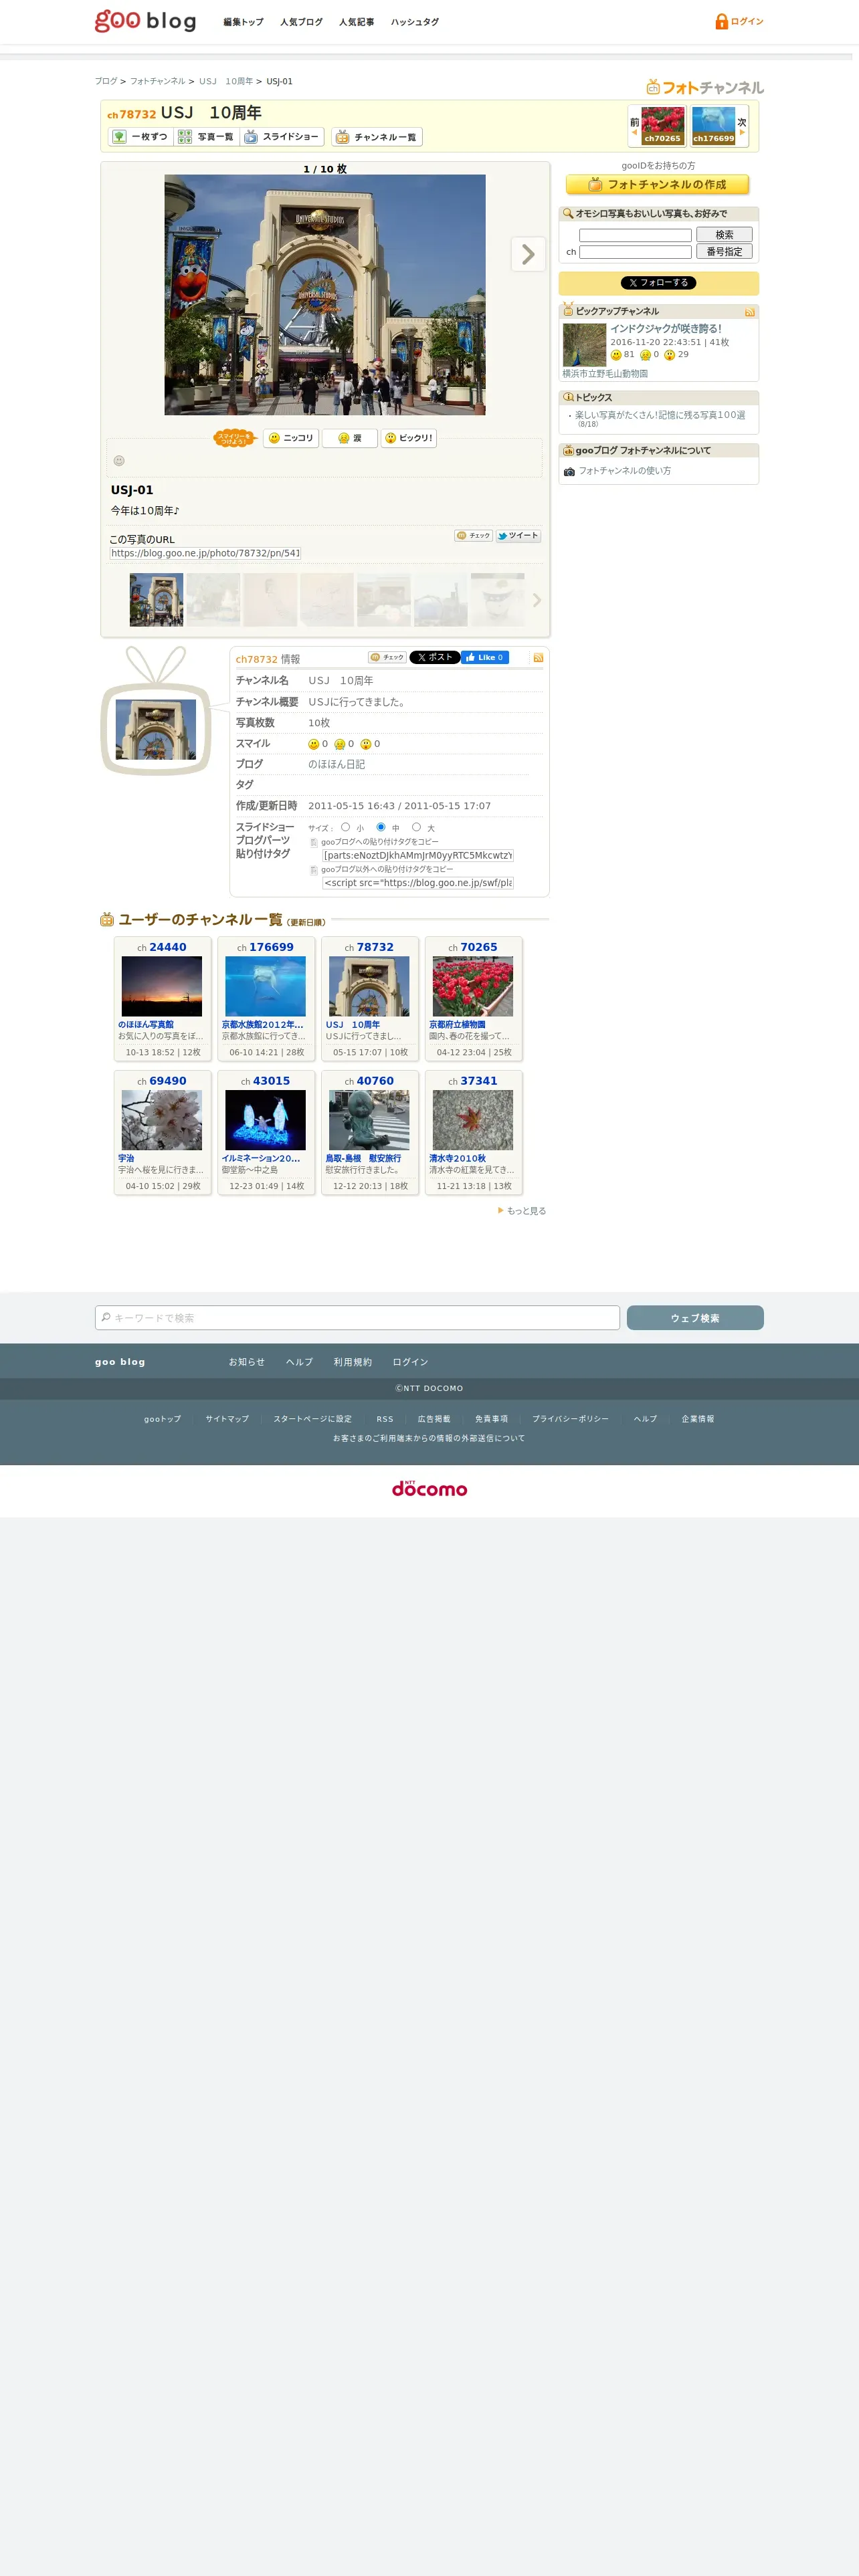
Task: Click the ログイン lock icon link
Action: [x=739, y=21]
